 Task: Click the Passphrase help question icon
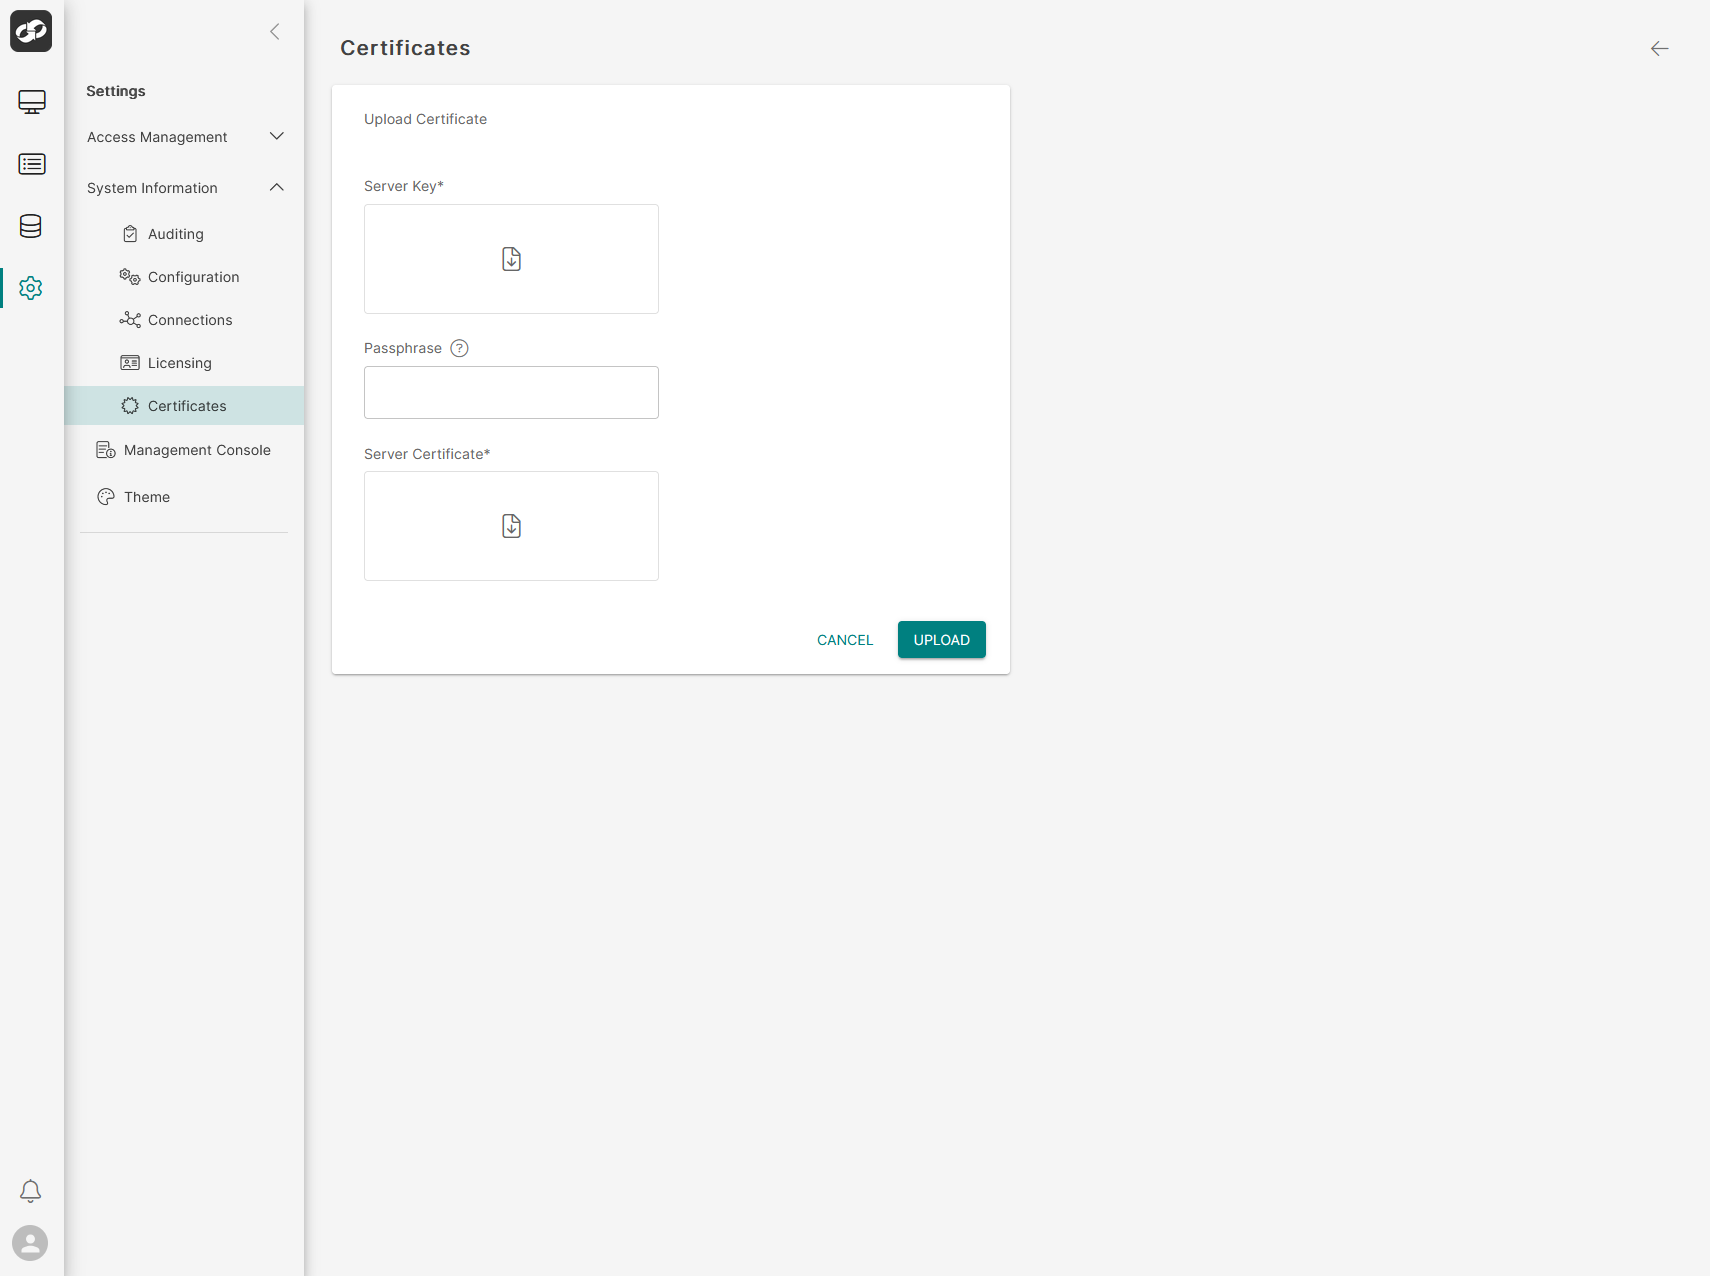click(459, 348)
